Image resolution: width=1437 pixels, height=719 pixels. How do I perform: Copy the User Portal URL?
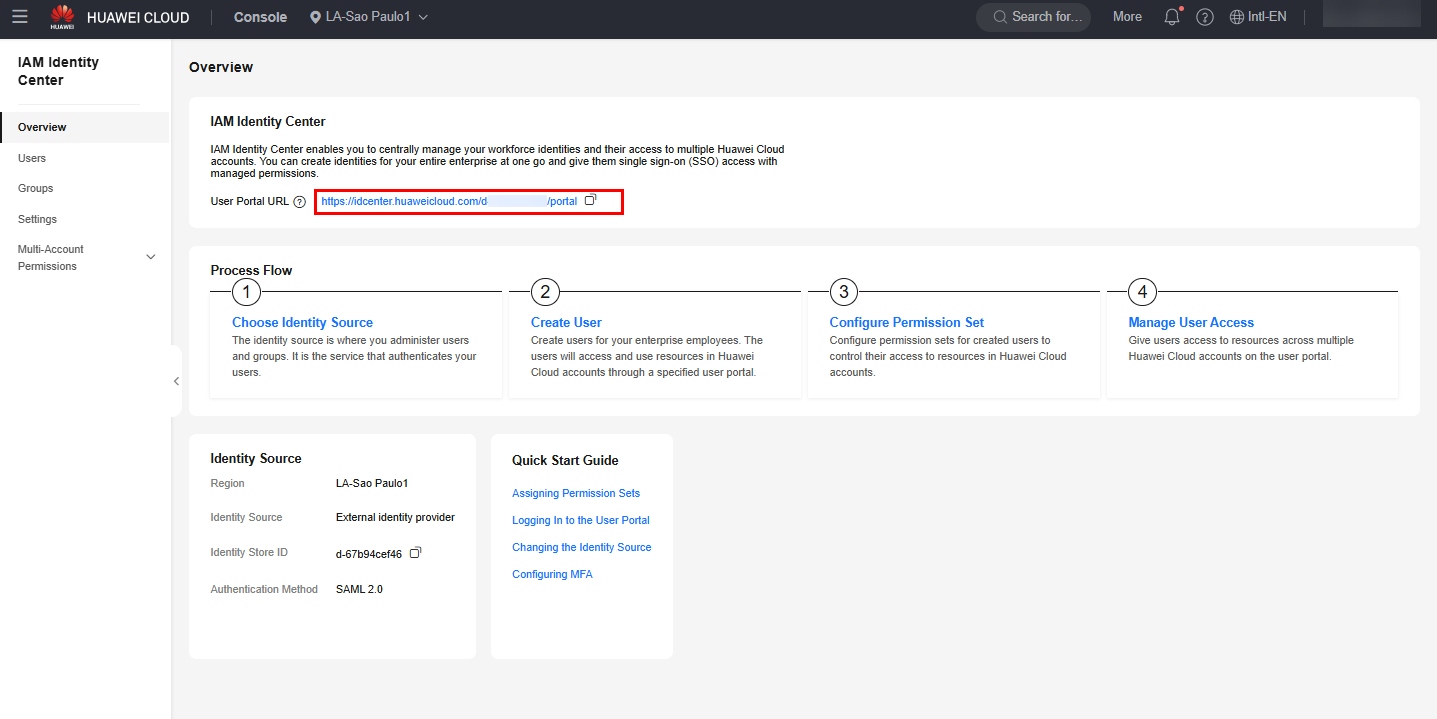click(590, 200)
